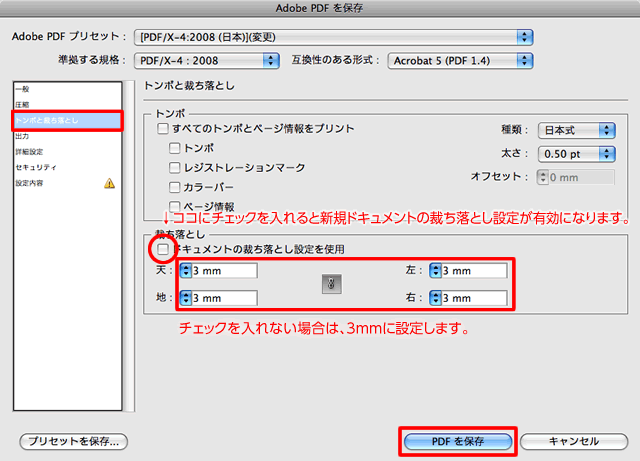Select セキュリティ in the category list

[x=68, y=167]
